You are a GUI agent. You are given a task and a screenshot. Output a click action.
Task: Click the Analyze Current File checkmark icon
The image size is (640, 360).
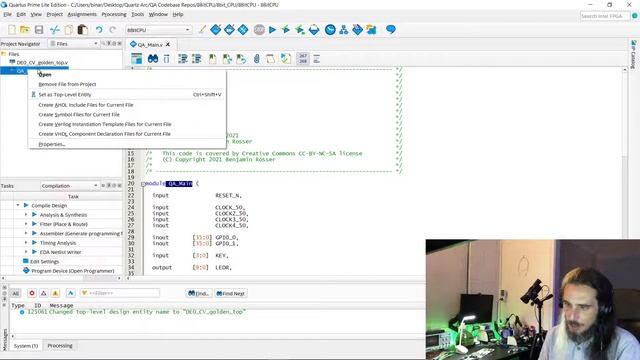pyautogui.click(x=286, y=59)
